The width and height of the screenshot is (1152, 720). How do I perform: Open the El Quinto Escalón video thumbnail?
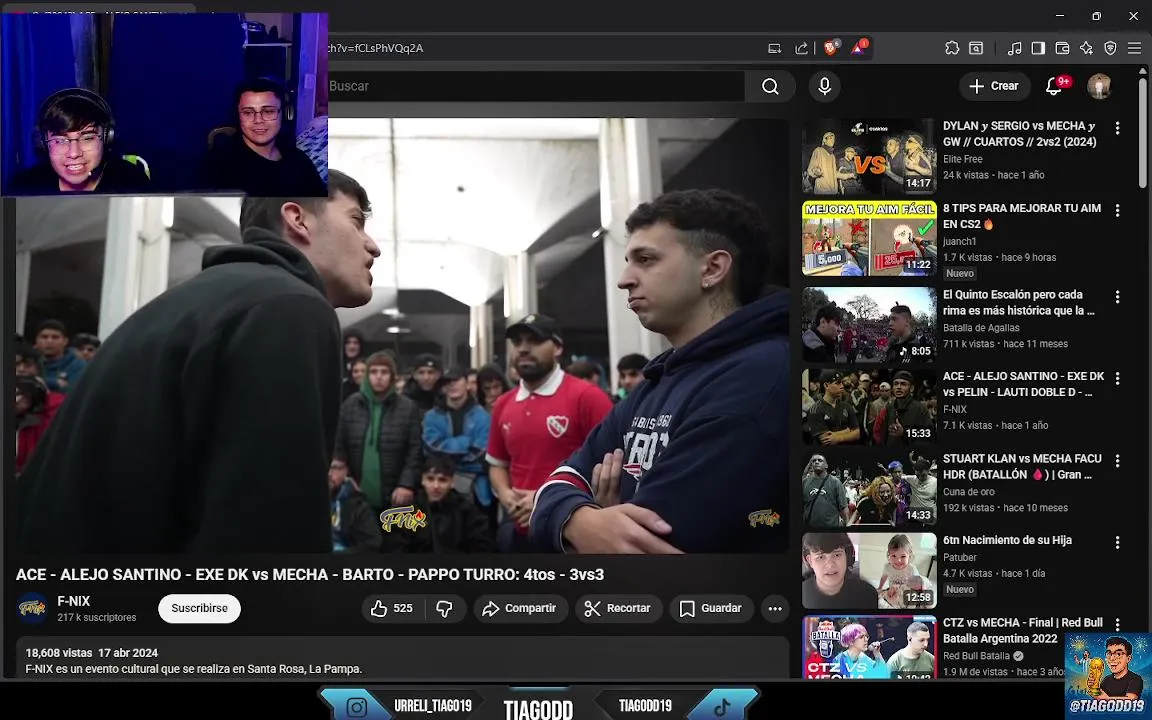point(869,325)
